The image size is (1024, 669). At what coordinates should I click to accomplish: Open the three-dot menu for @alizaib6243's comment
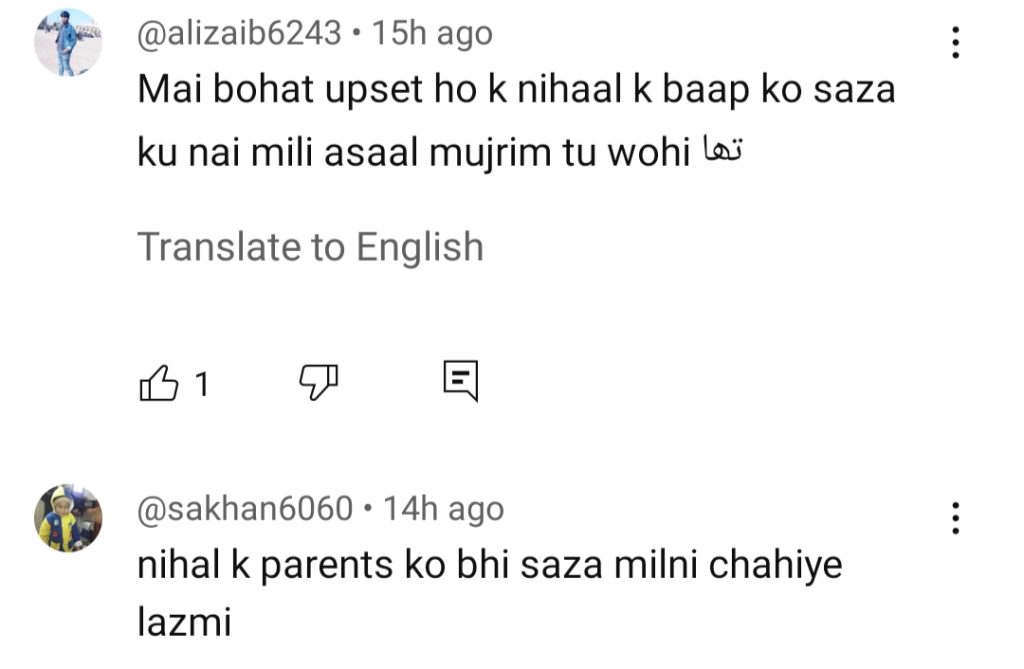coord(955,42)
